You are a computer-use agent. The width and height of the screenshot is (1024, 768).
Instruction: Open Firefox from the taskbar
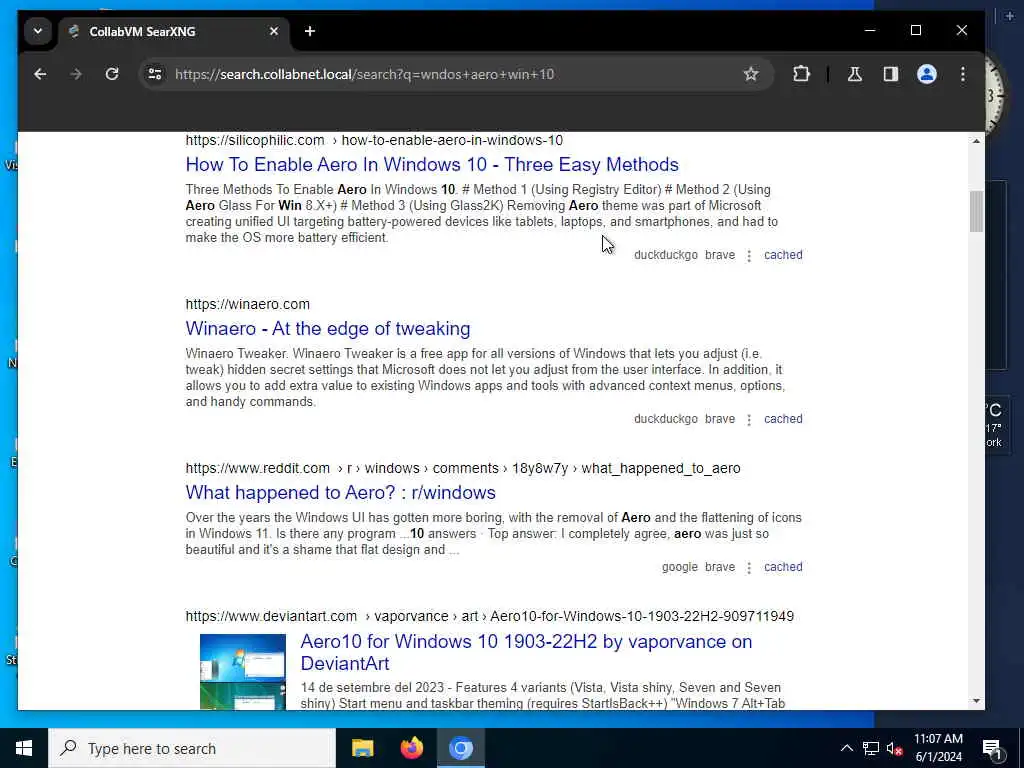[x=411, y=748]
